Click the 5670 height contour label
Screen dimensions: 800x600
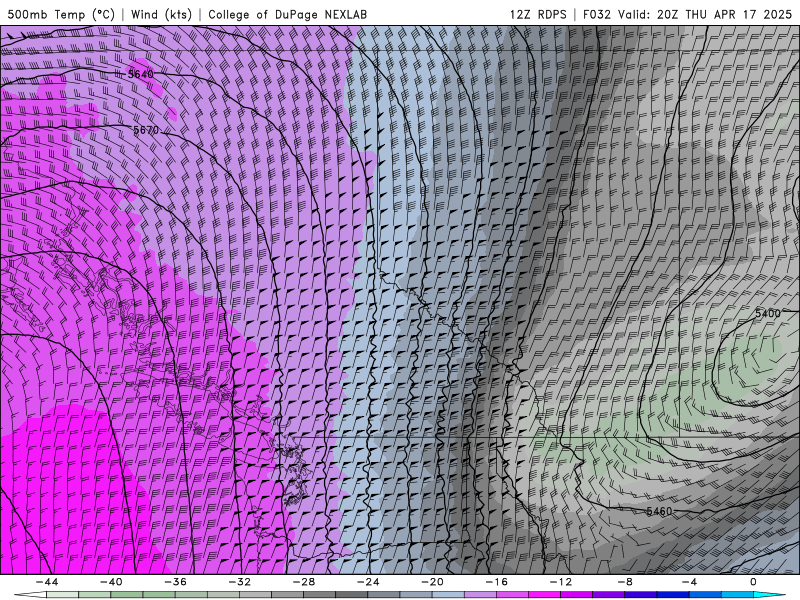(146, 130)
